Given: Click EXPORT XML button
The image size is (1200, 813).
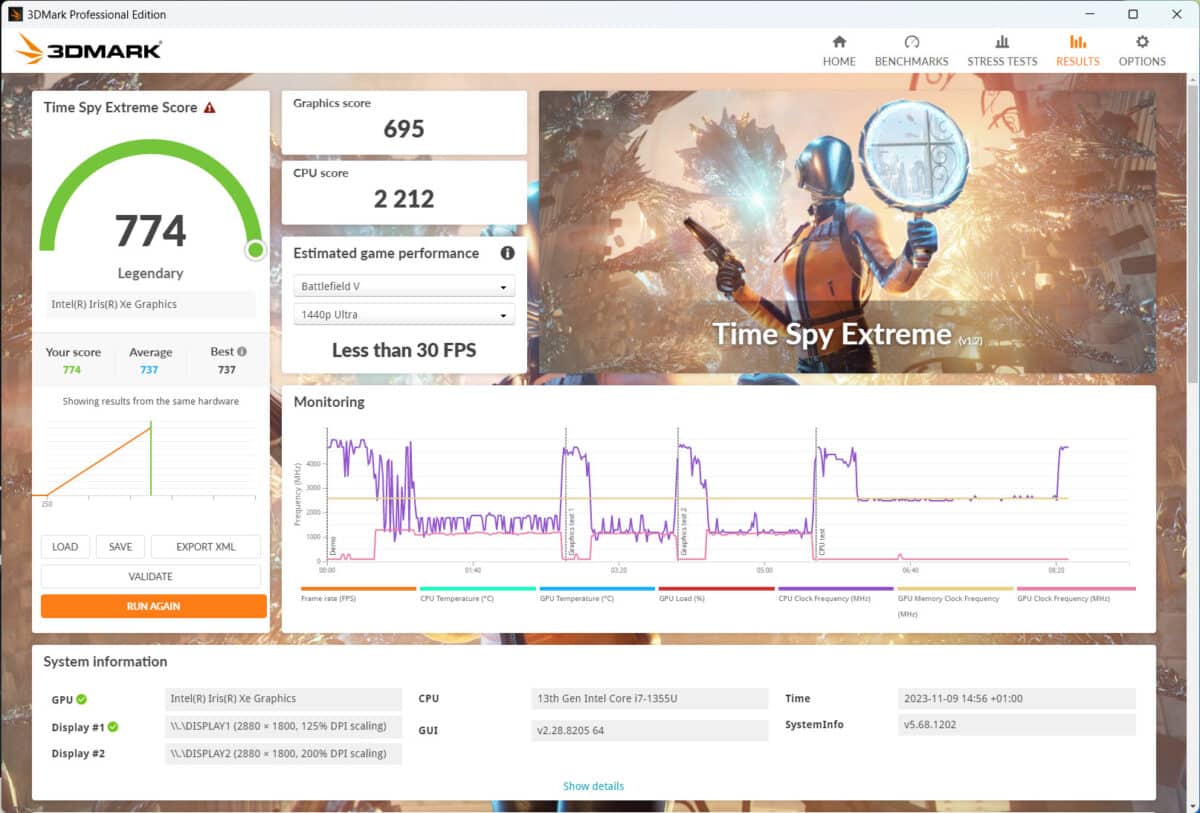Looking at the screenshot, I should click(206, 547).
